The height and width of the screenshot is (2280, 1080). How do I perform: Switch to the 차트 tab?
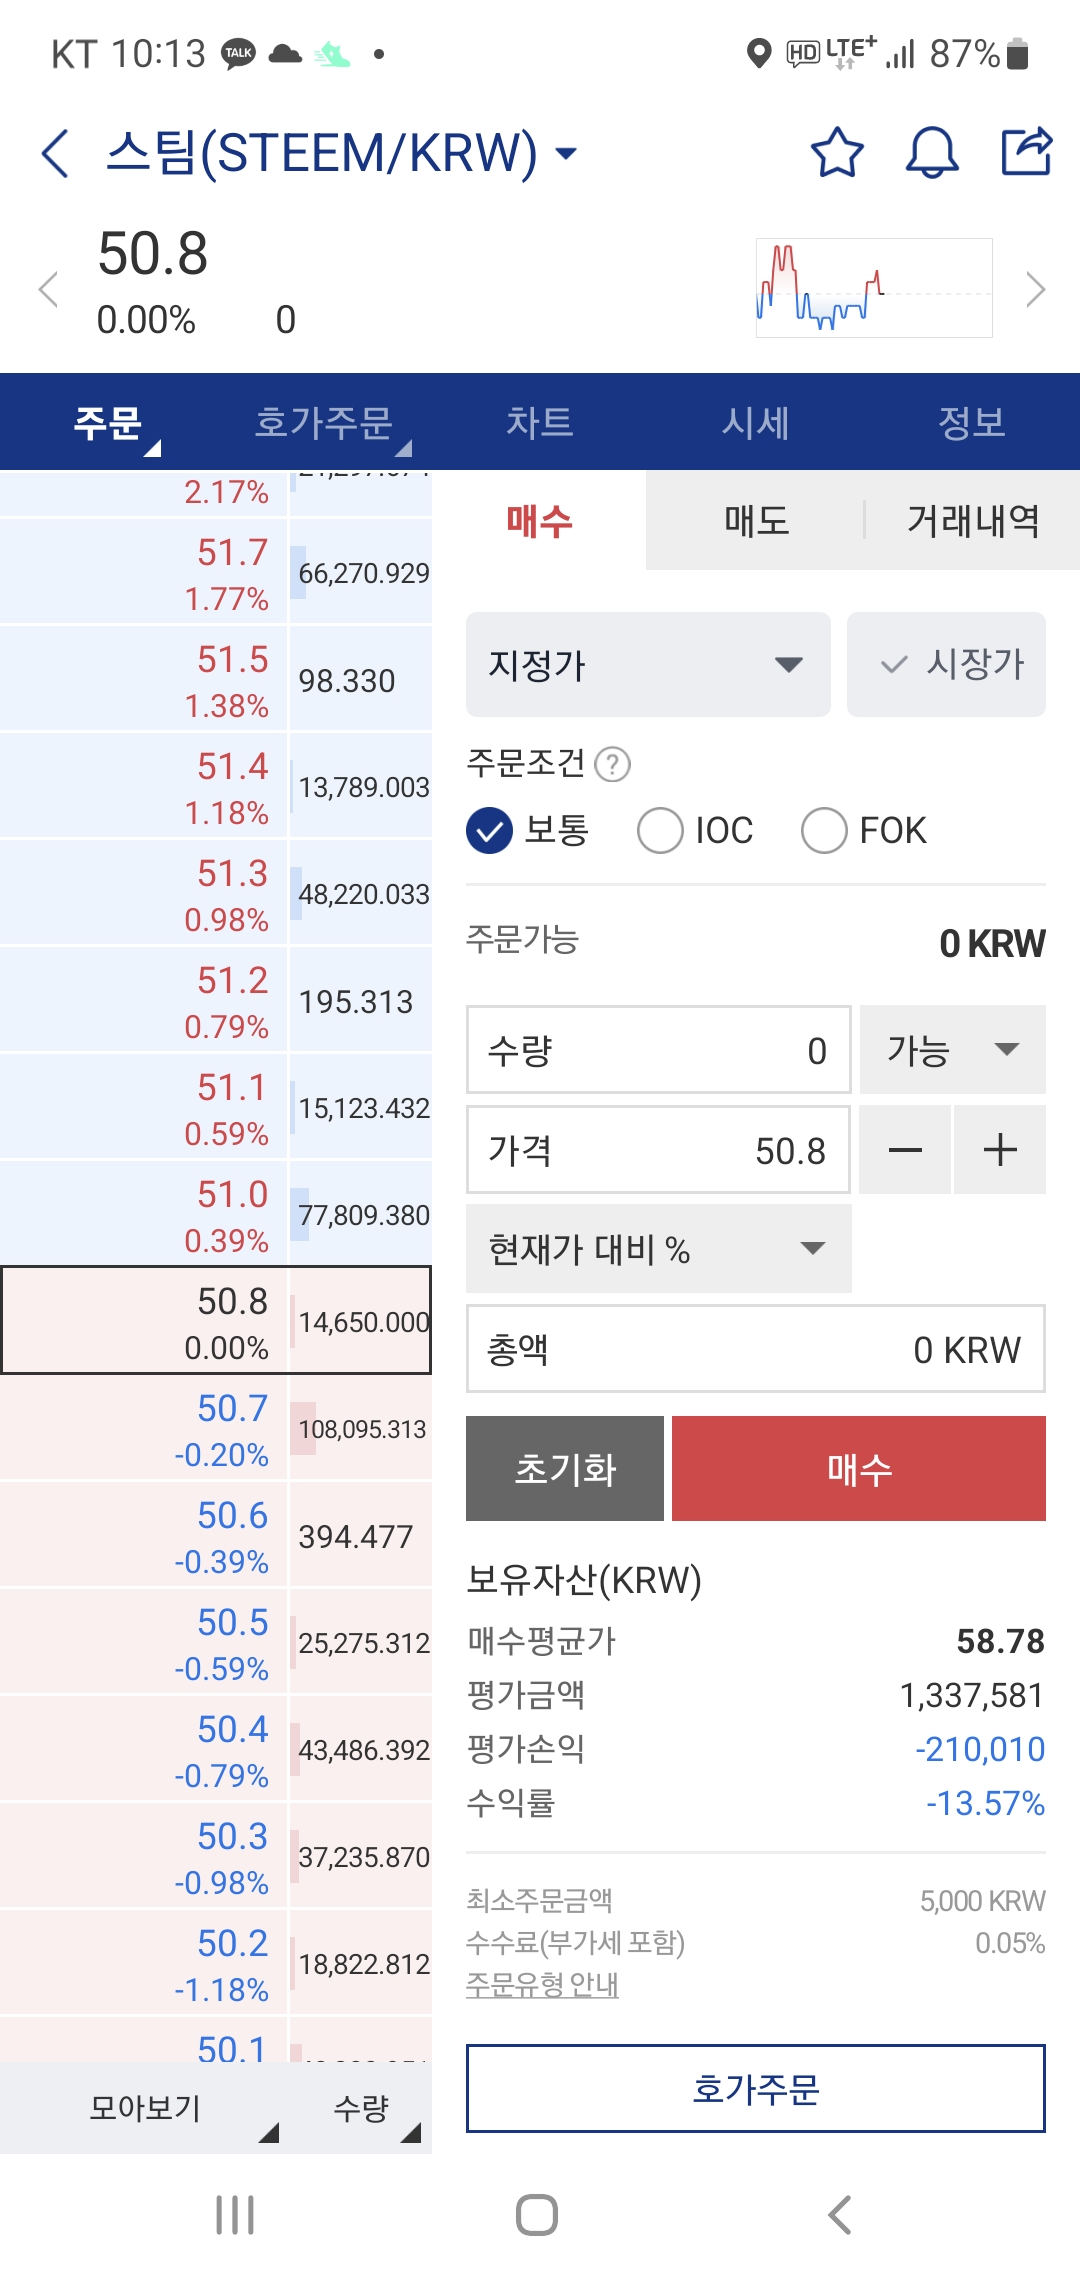540,422
